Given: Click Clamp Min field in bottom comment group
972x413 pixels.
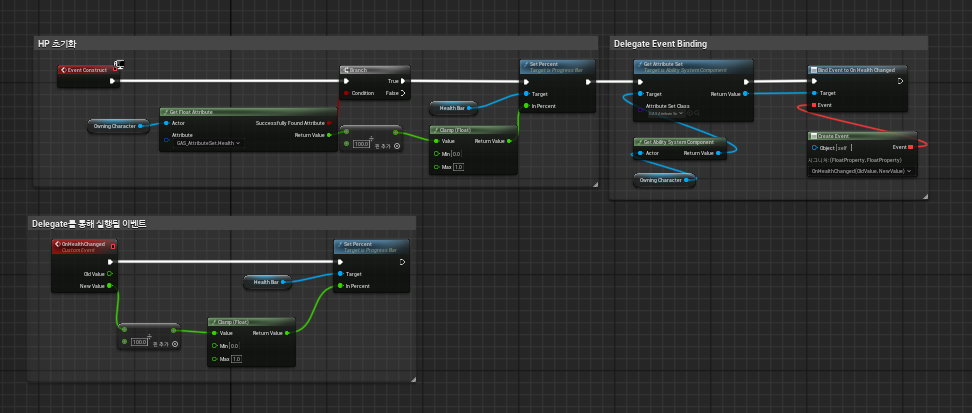Looking at the screenshot, I should (x=235, y=345).
